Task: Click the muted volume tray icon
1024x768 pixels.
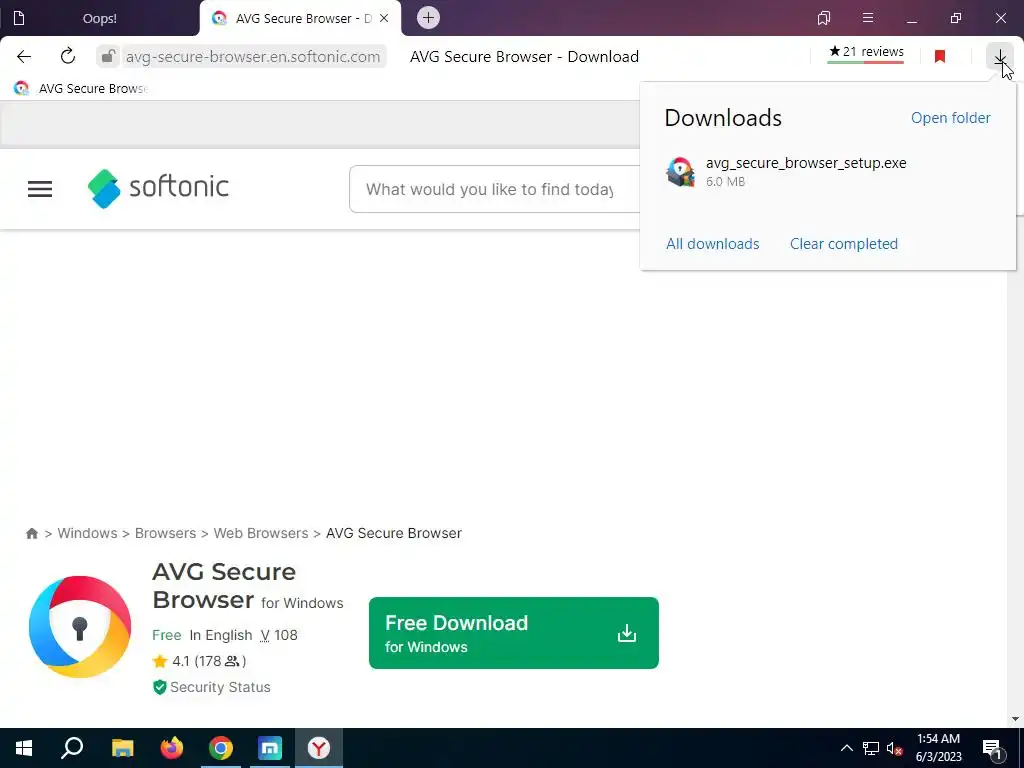Action: (894, 748)
